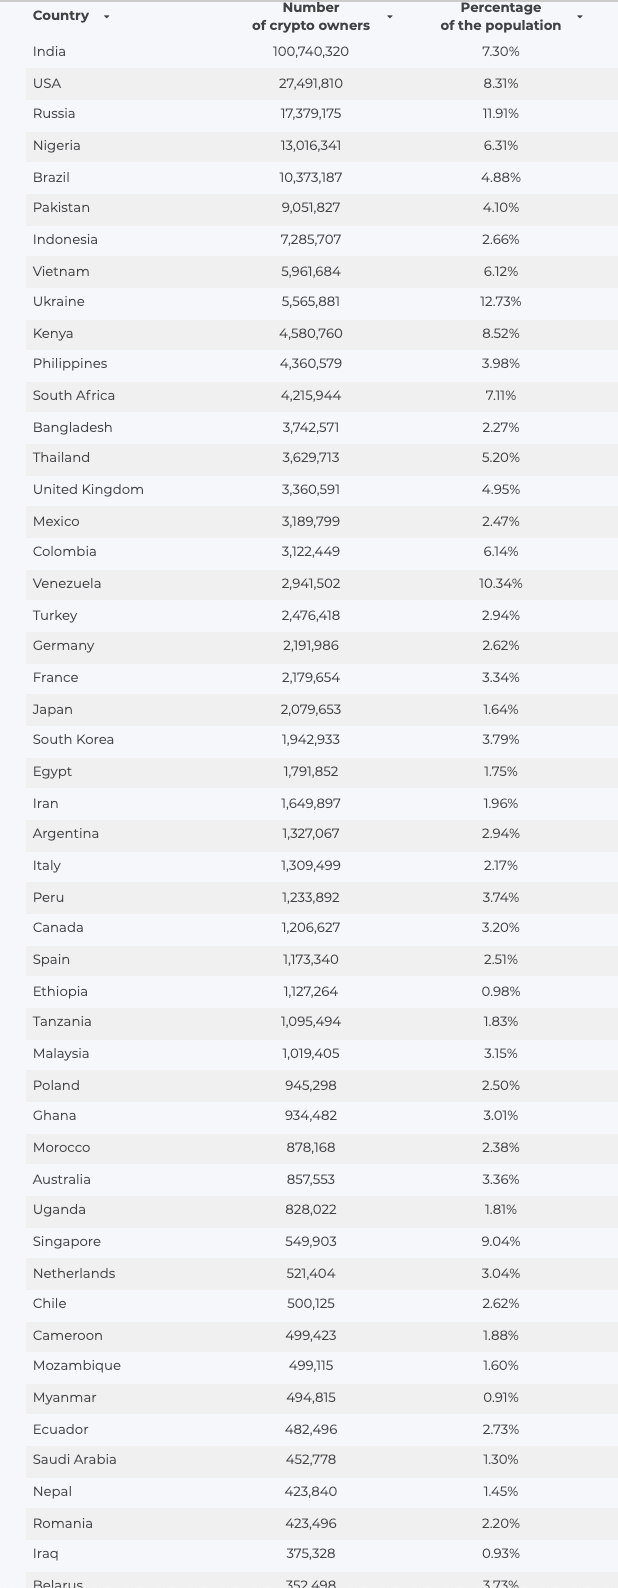Click the Country column header
Viewport: 618px width, 1588px height.
(x=60, y=16)
